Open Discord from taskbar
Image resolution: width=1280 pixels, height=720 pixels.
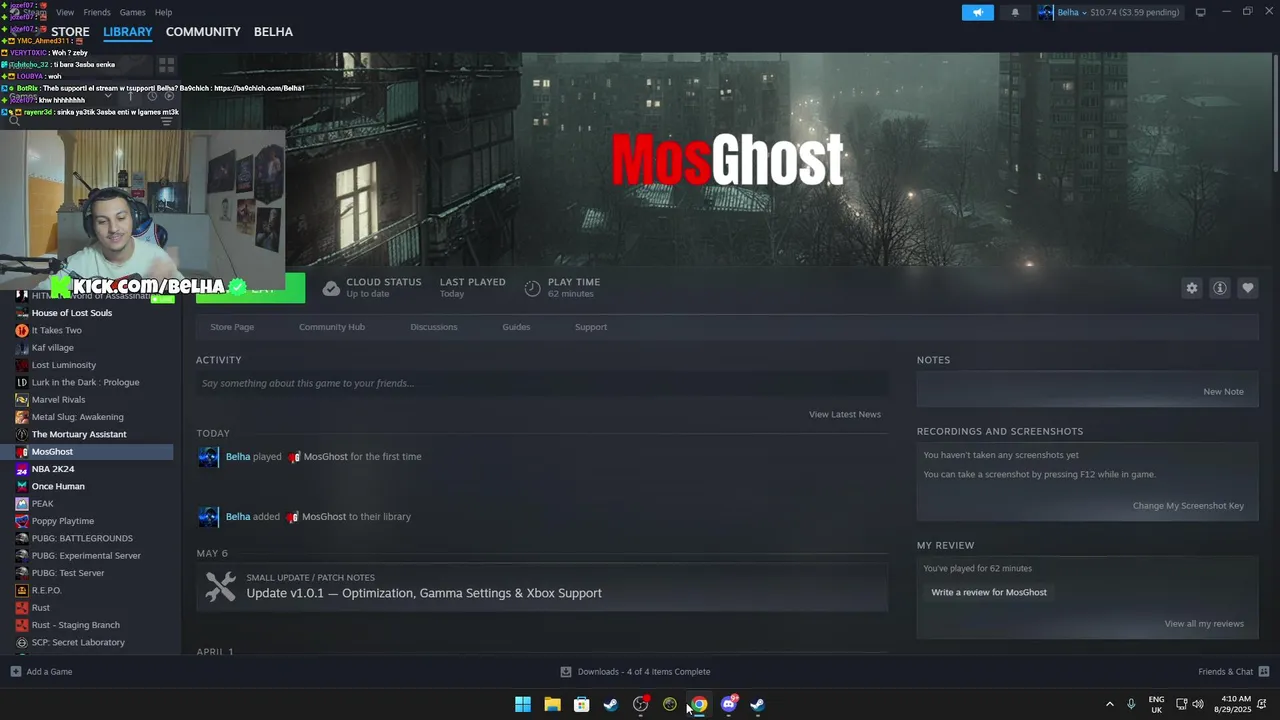pos(729,704)
